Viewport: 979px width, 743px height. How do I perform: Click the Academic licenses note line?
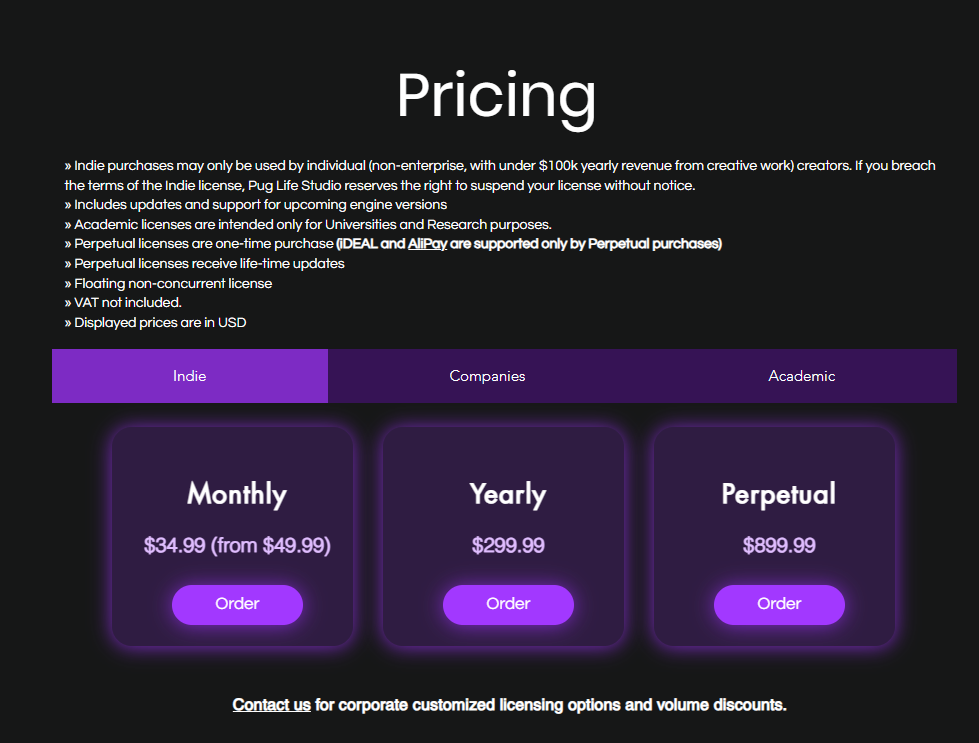(308, 224)
